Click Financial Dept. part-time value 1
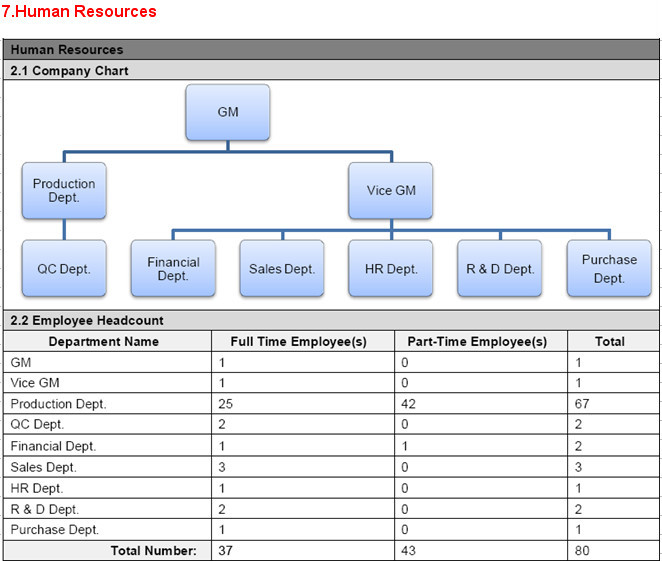 (404, 446)
